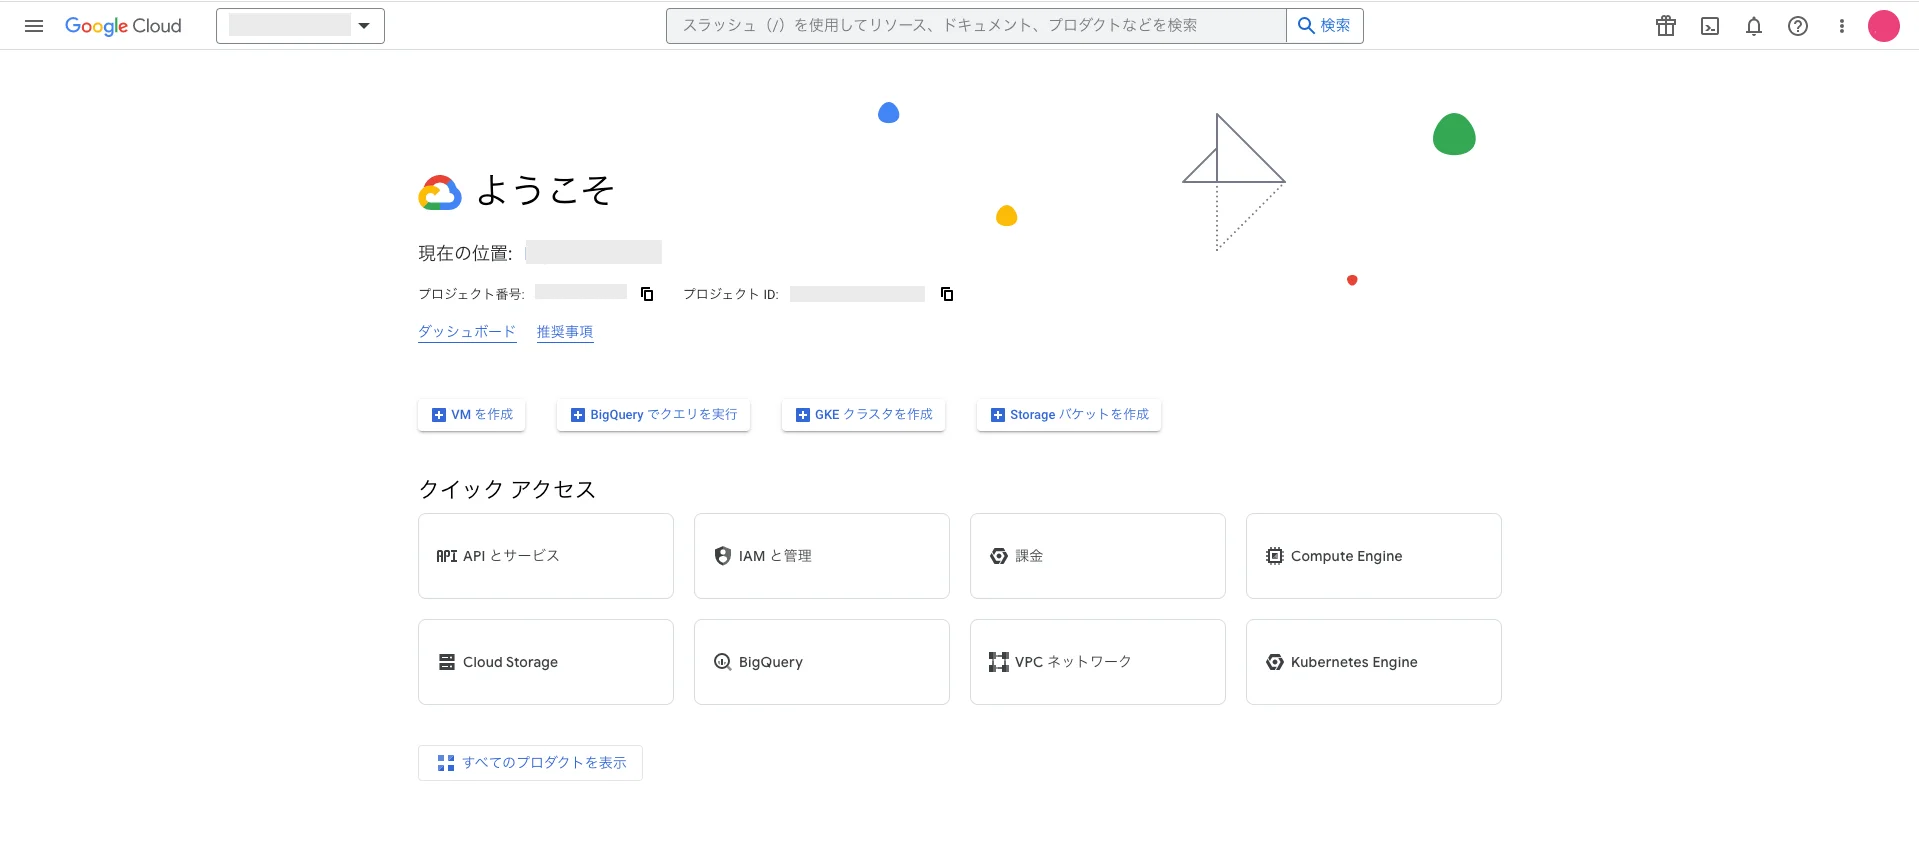This screenshot has width=1919, height=842.
Task: Click GKE クラスタを作成 button
Action: click(864, 415)
